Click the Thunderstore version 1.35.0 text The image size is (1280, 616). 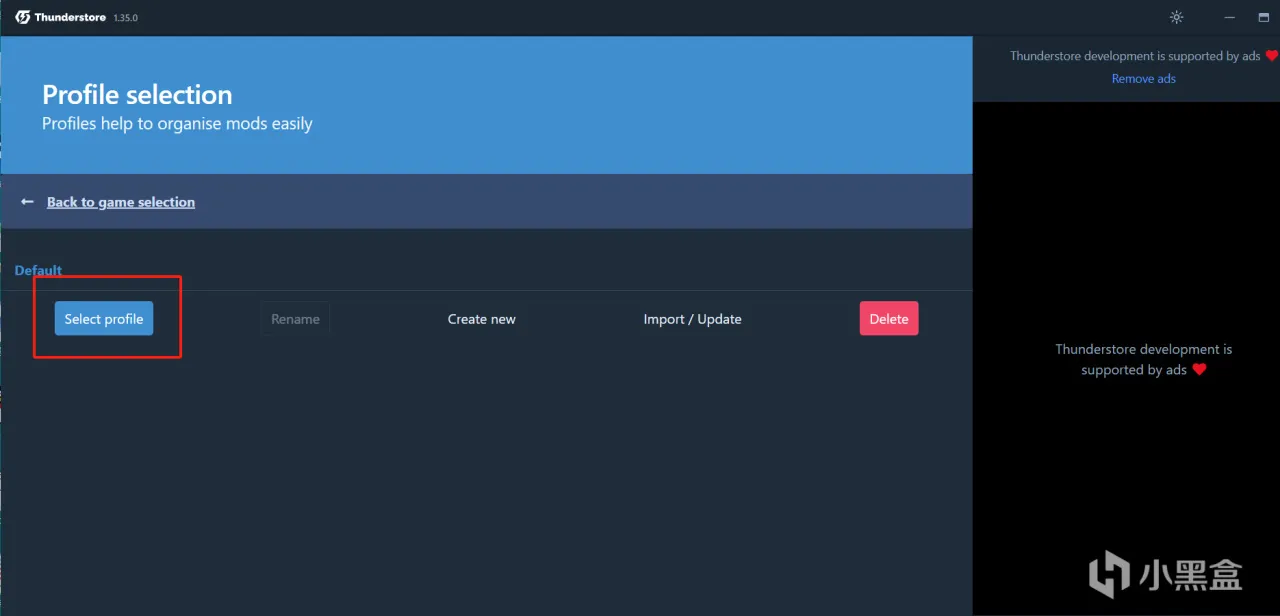coord(125,18)
